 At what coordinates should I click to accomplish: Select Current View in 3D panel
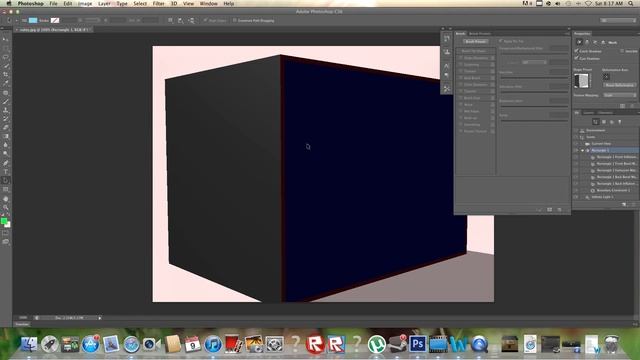[601, 144]
